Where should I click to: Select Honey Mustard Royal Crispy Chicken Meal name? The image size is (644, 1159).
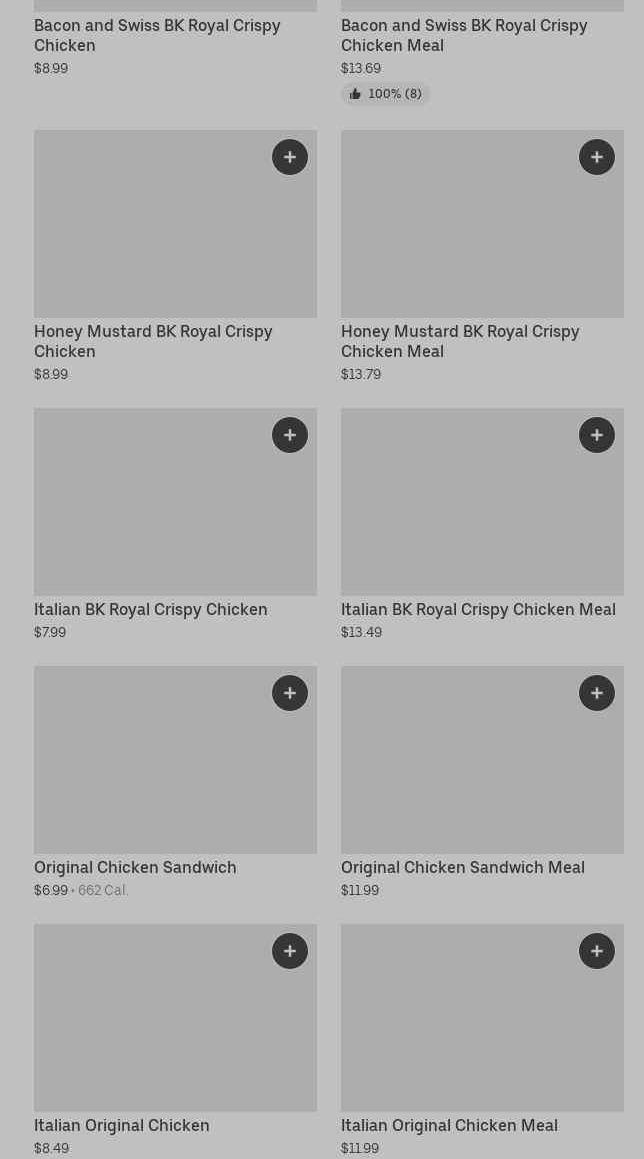click(x=460, y=341)
